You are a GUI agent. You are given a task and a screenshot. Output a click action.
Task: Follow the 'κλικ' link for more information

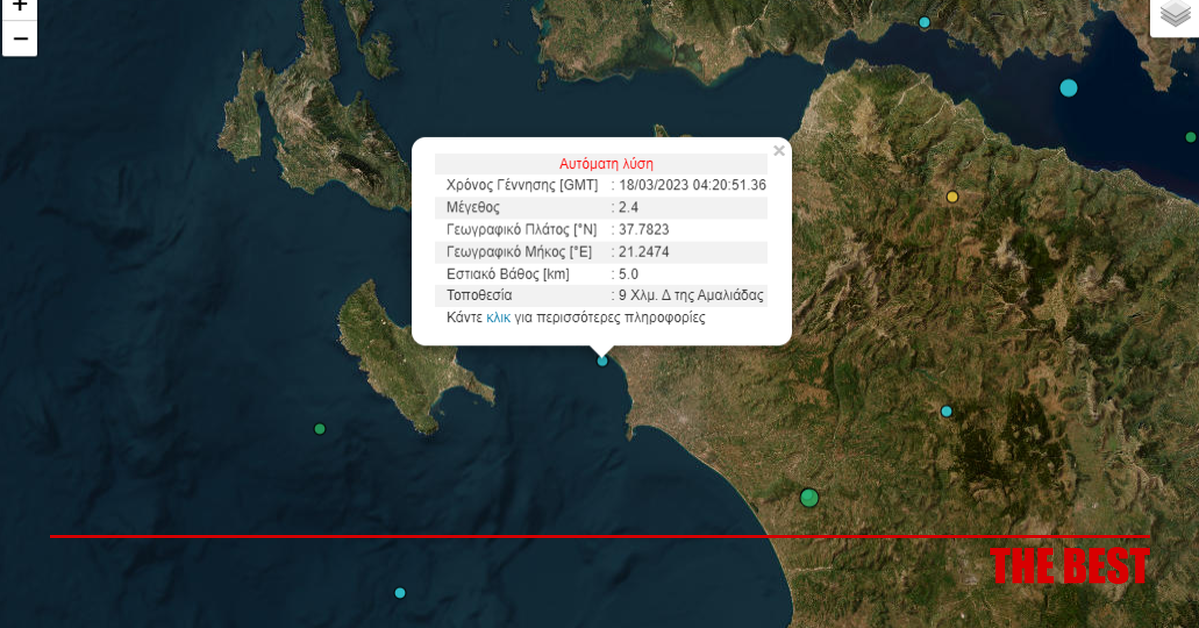[x=498, y=318]
